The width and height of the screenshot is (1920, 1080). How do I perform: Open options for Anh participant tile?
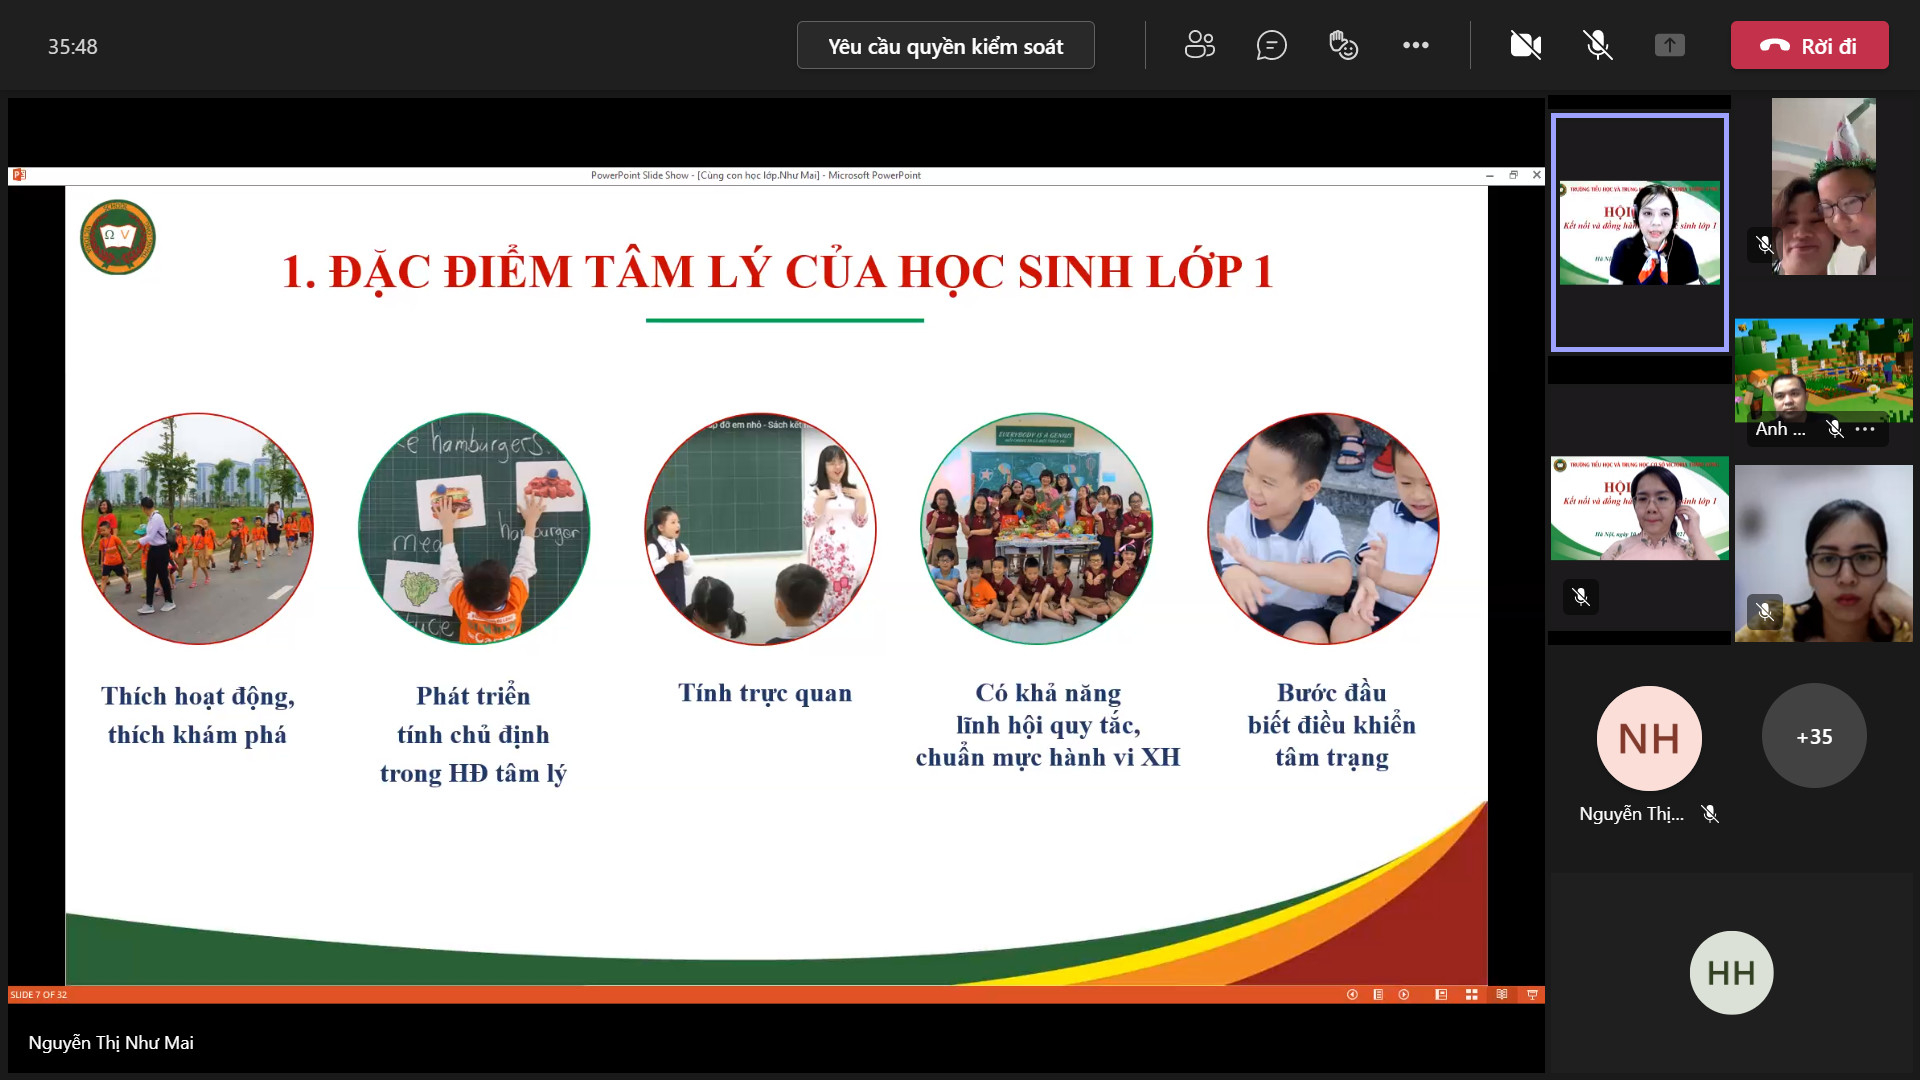coord(1865,429)
